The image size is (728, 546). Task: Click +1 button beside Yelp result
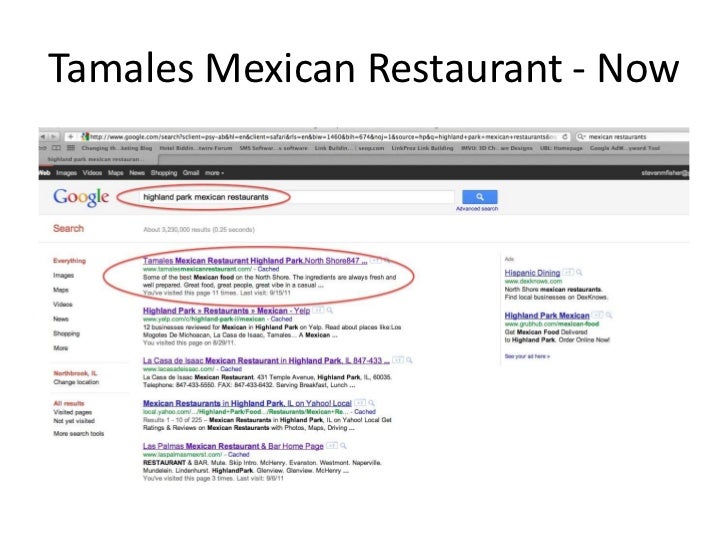(x=318, y=310)
